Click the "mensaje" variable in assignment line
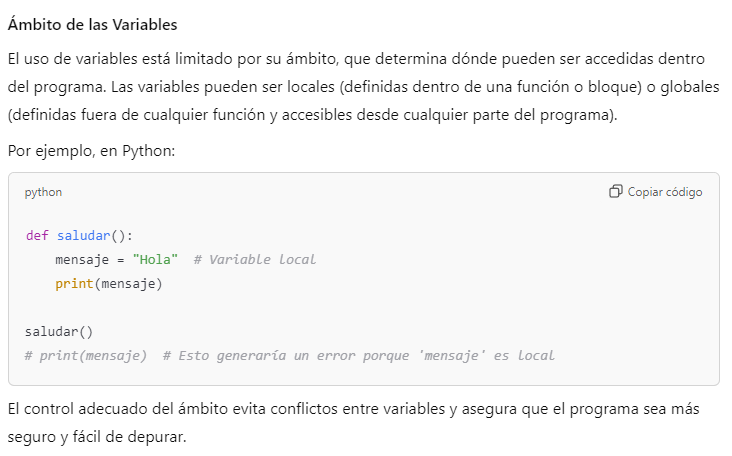Image resolution: width=732 pixels, height=456 pixels. click(x=82, y=260)
